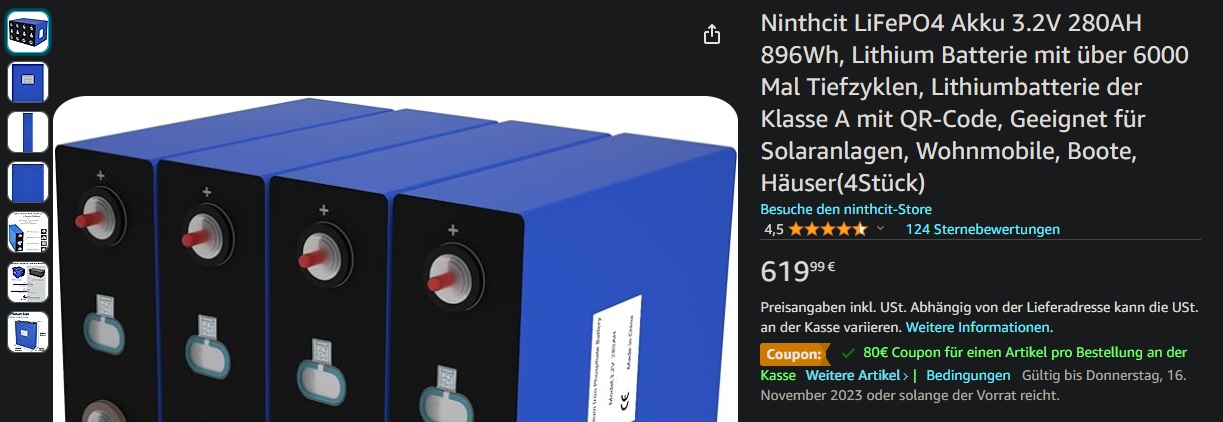The height and width of the screenshot is (422, 1223).
Task: Select the fifth thumbnail with specification sheet
Action: click(x=28, y=232)
